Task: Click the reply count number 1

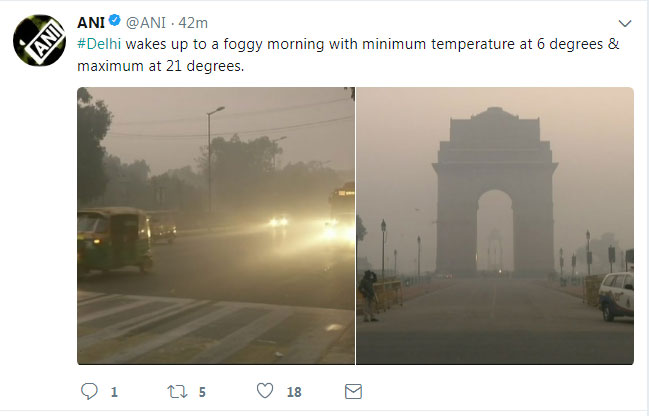Action: (x=114, y=394)
